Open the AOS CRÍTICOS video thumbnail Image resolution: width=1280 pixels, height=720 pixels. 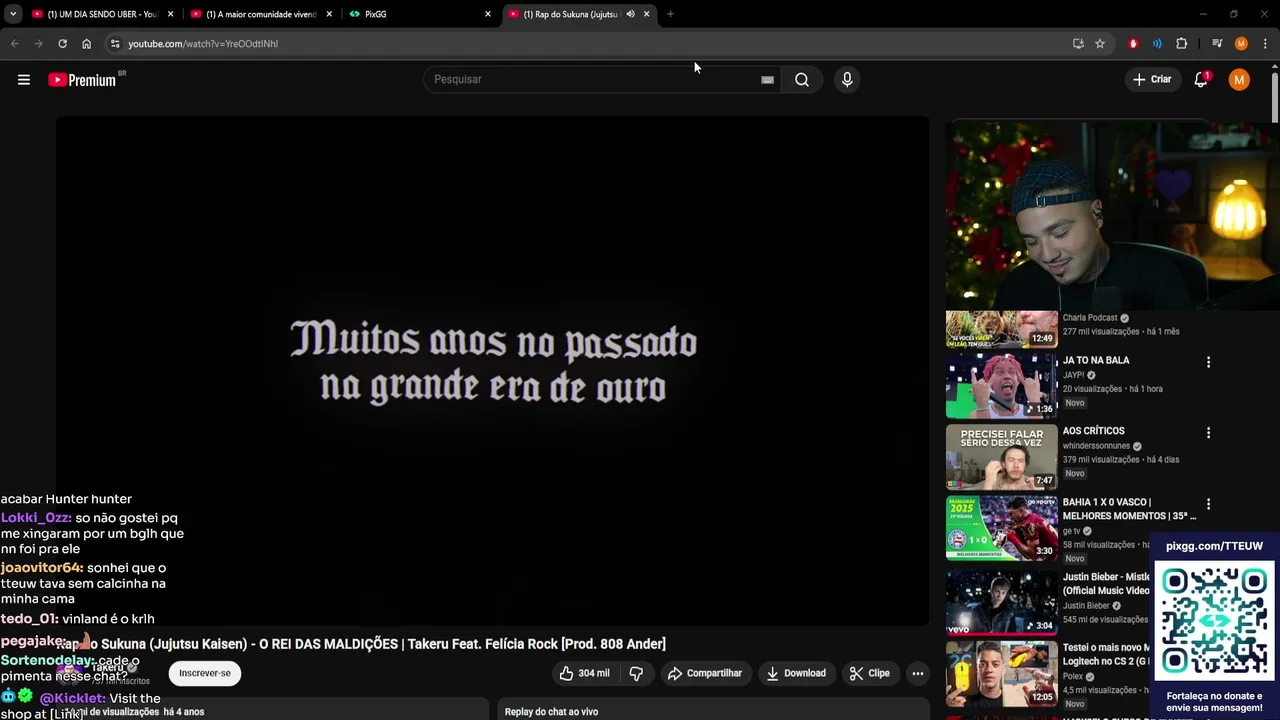1001,456
